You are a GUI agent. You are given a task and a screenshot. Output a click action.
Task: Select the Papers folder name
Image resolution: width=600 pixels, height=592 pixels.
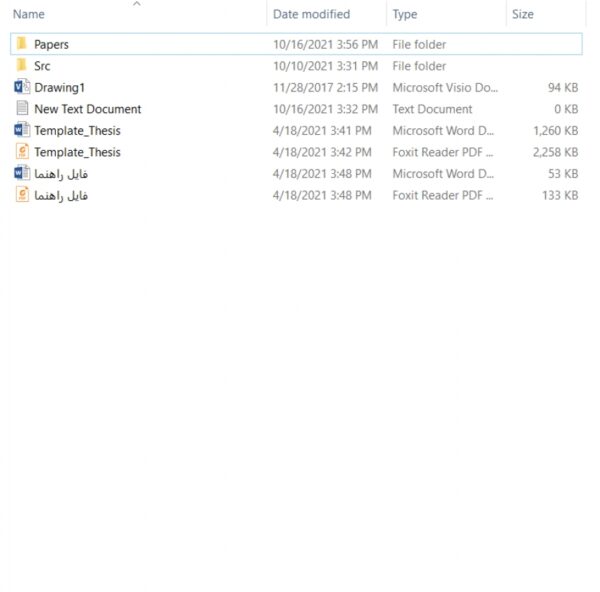[51, 44]
